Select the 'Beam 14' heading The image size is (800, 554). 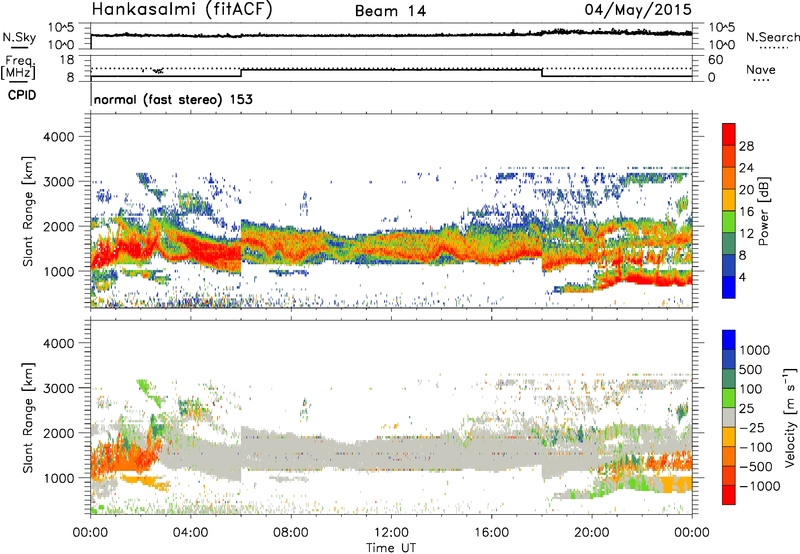(x=390, y=11)
